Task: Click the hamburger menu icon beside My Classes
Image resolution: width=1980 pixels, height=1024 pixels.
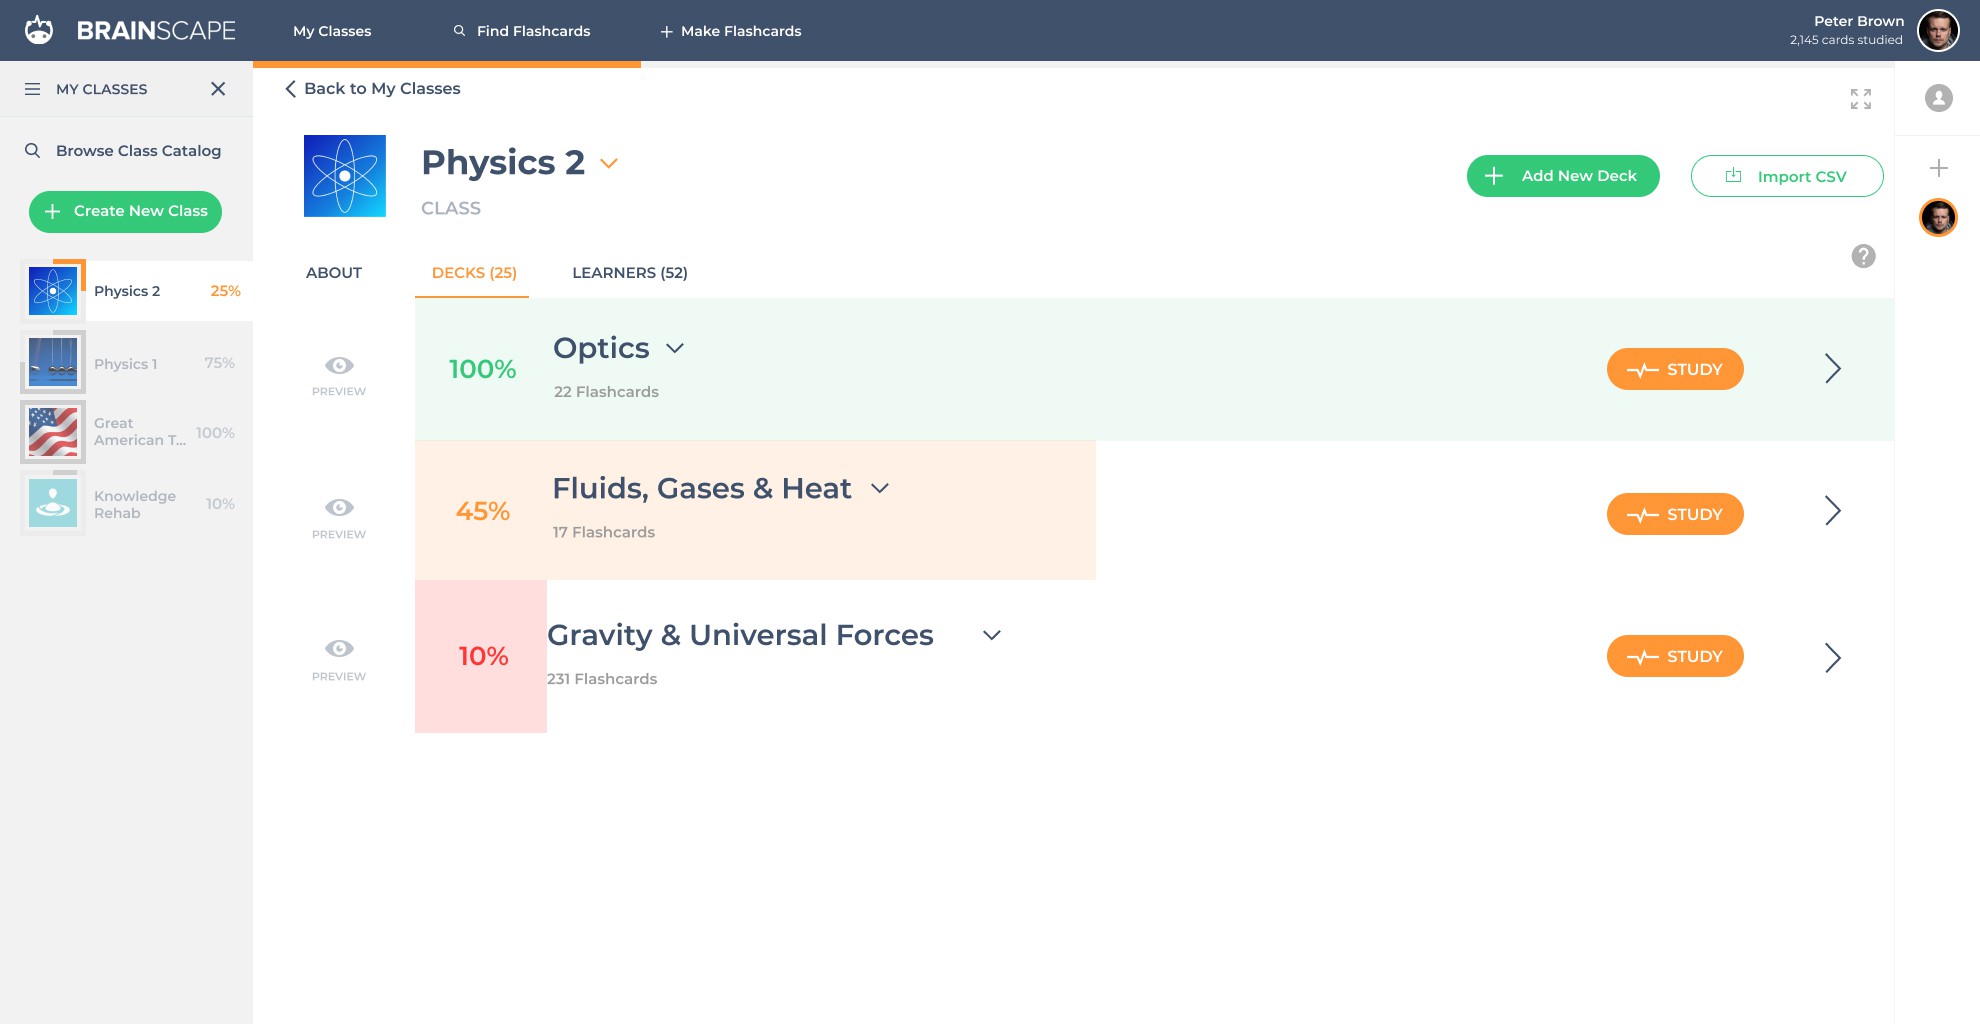Action: click(33, 89)
